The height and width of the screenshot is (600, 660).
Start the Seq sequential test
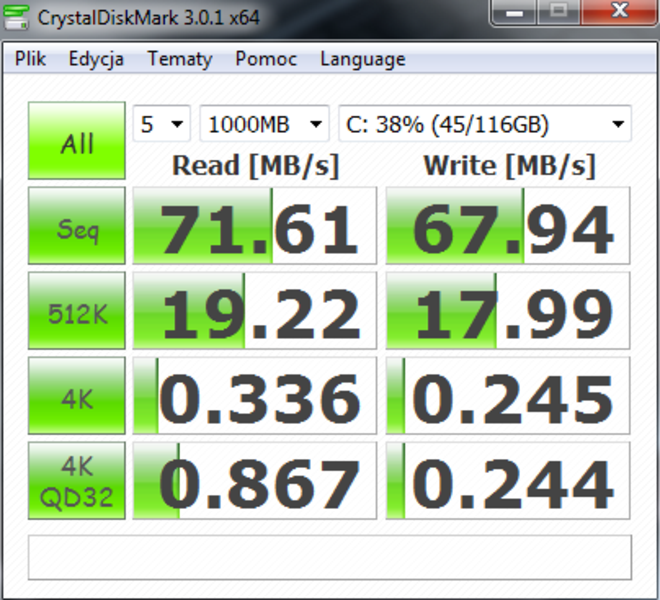click(77, 226)
